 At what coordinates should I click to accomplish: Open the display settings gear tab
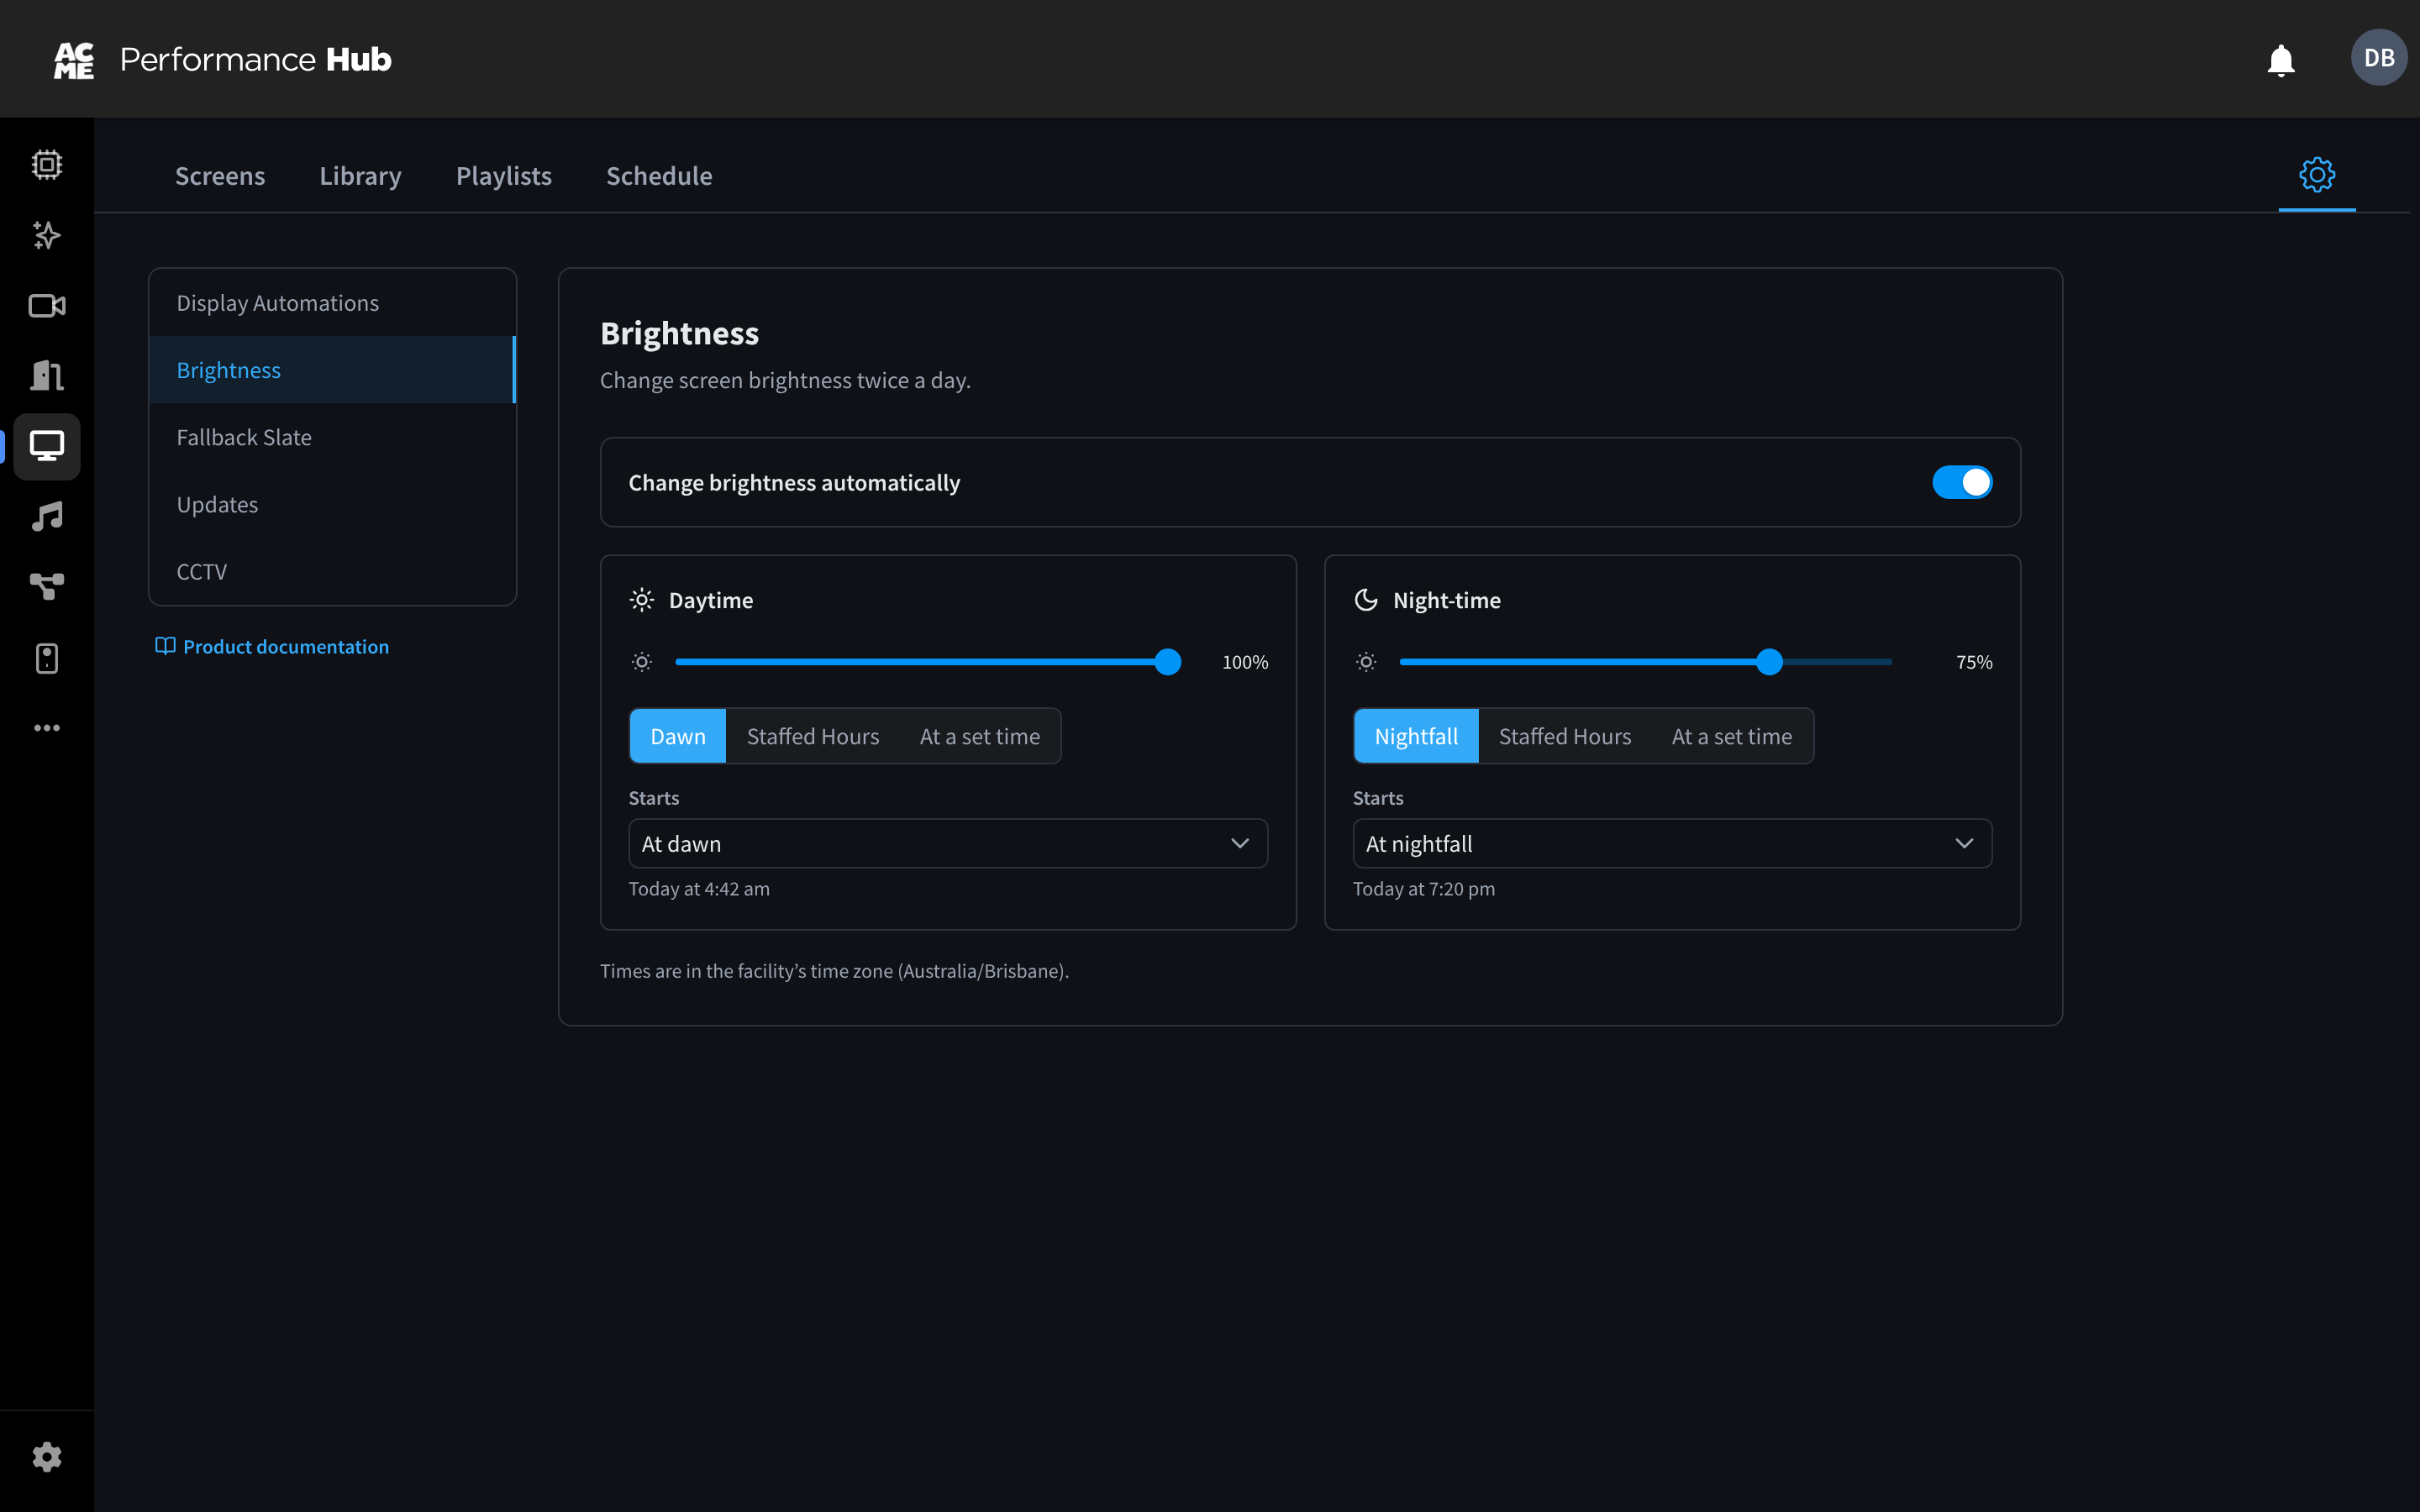[2316, 175]
